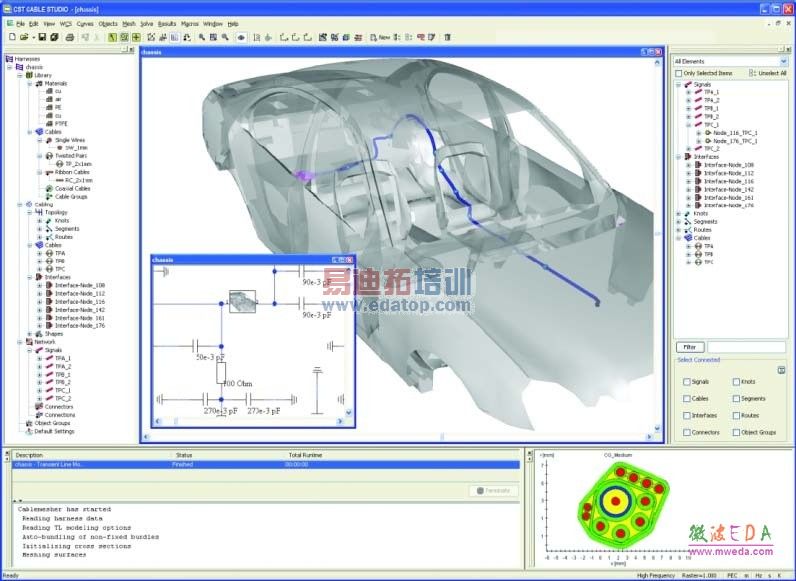Image resolution: width=796 pixels, height=581 pixels.
Task: Open the Solve menu
Action: pyautogui.click(x=147, y=24)
